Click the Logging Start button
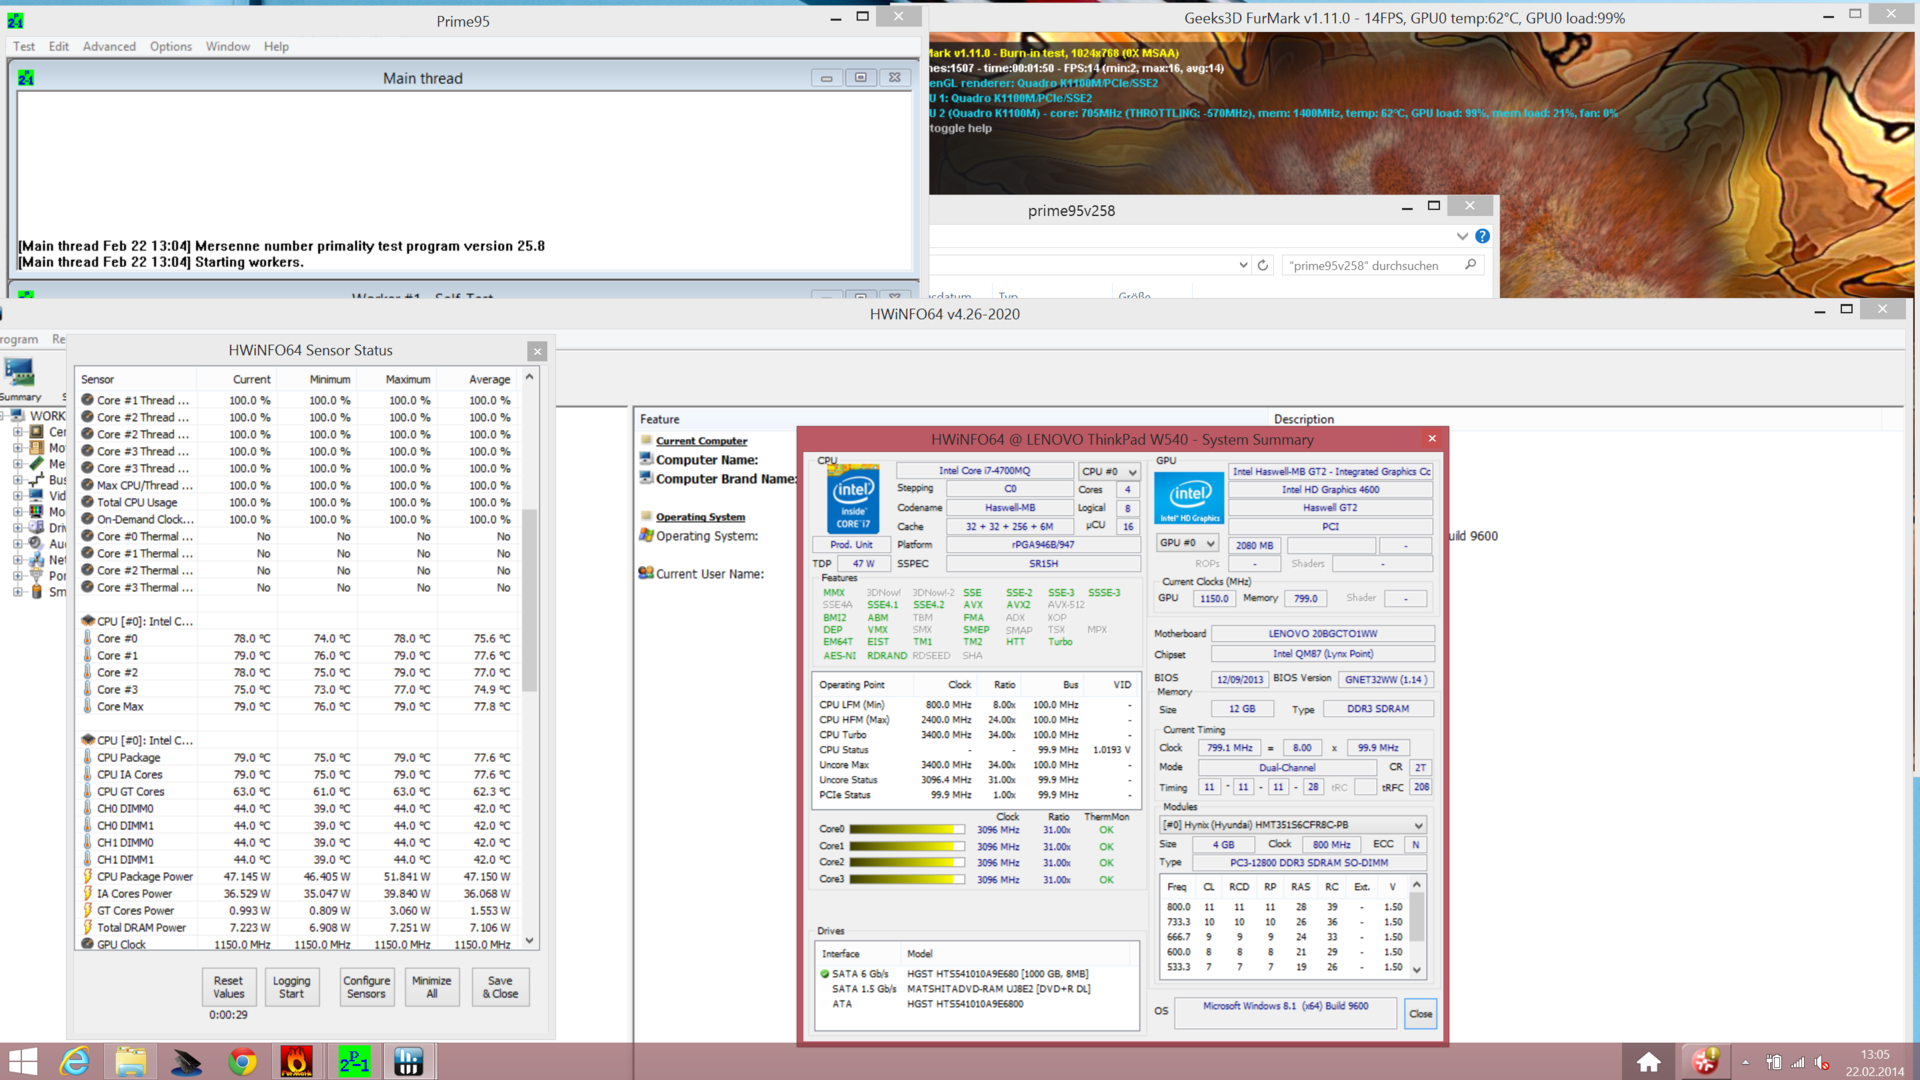 291,987
